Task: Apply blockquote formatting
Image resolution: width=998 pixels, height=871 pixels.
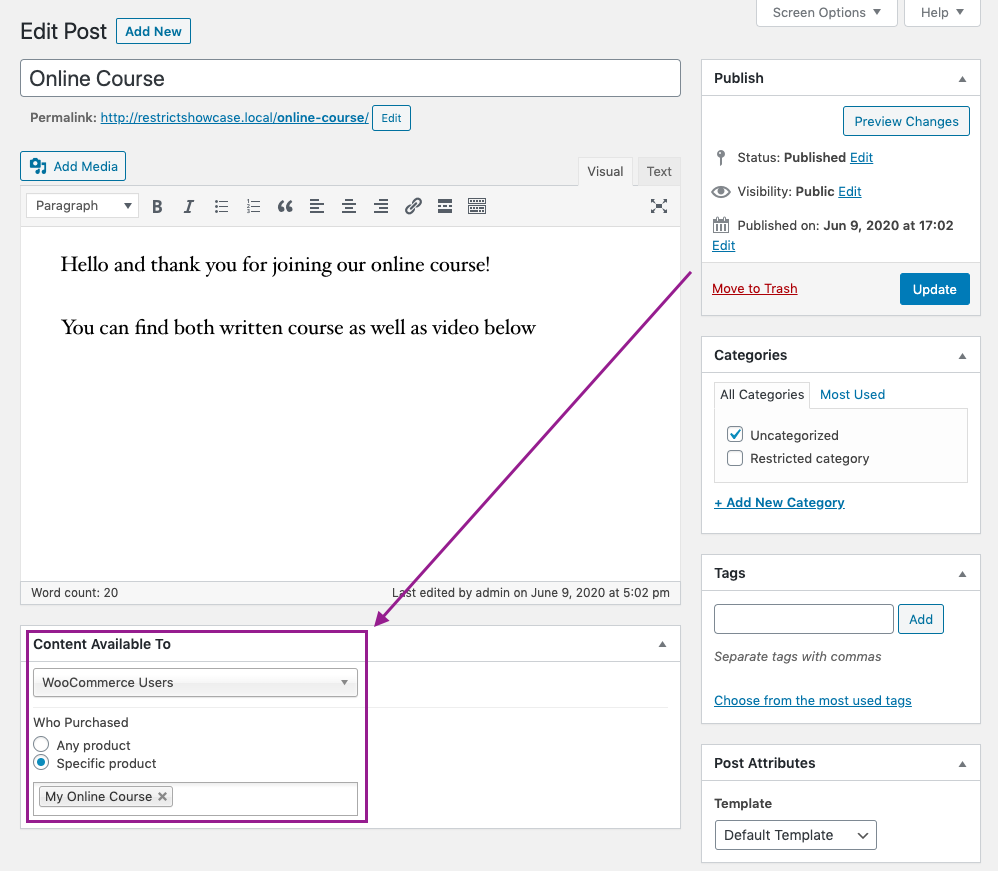Action: [x=285, y=206]
